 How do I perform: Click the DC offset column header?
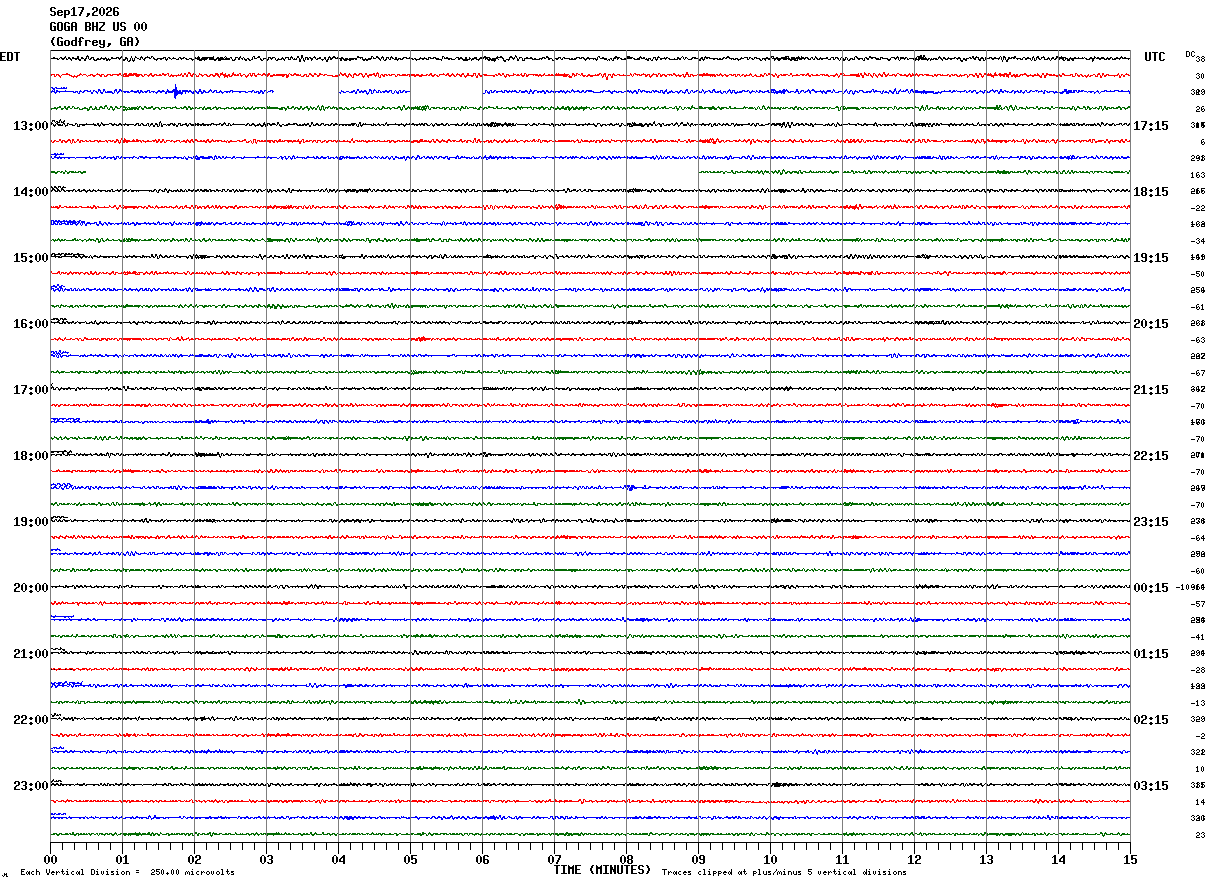click(1190, 54)
